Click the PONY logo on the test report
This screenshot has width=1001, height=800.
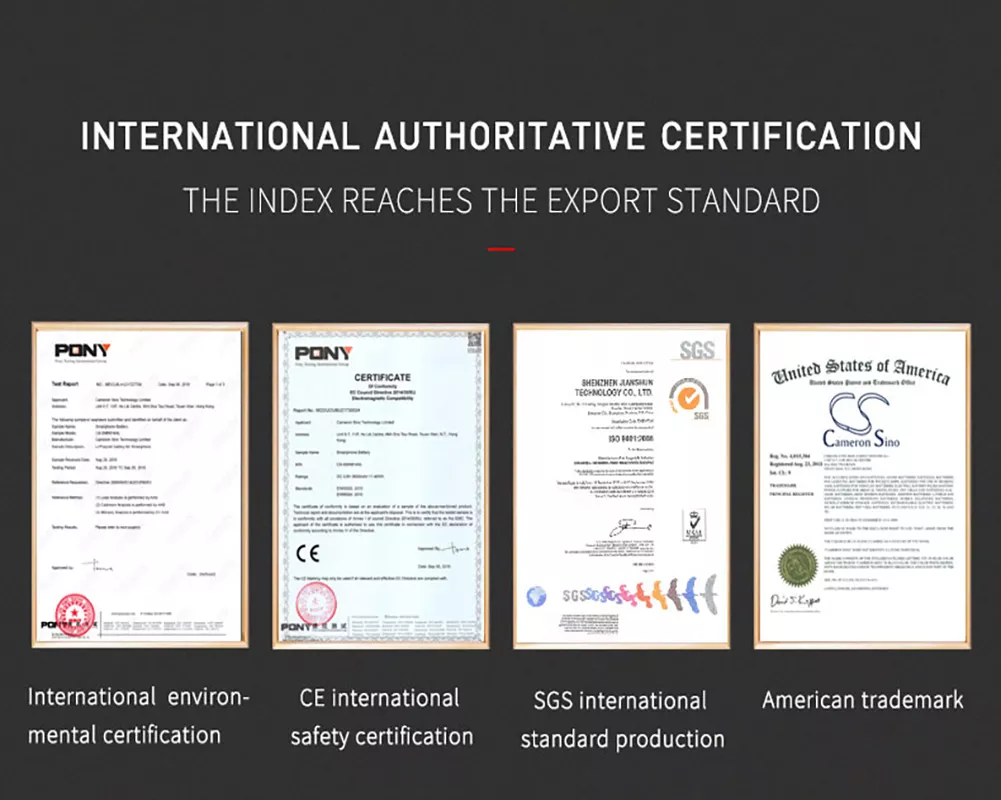pyautogui.click(x=82, y=351)
